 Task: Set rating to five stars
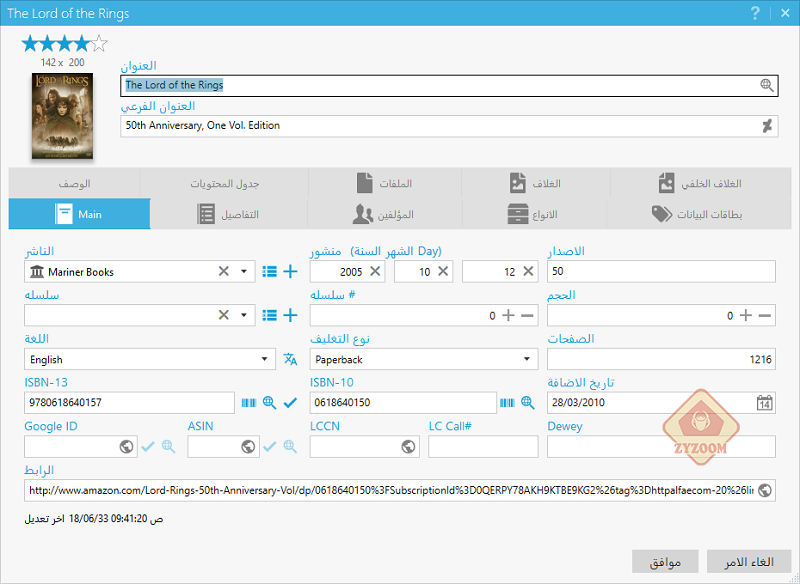click(x=99, y=44)
